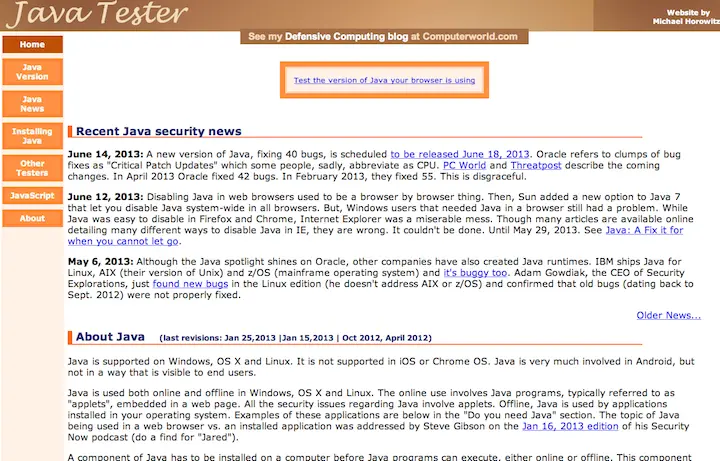Click the 'About Java' heading

[x=110, y=337]
